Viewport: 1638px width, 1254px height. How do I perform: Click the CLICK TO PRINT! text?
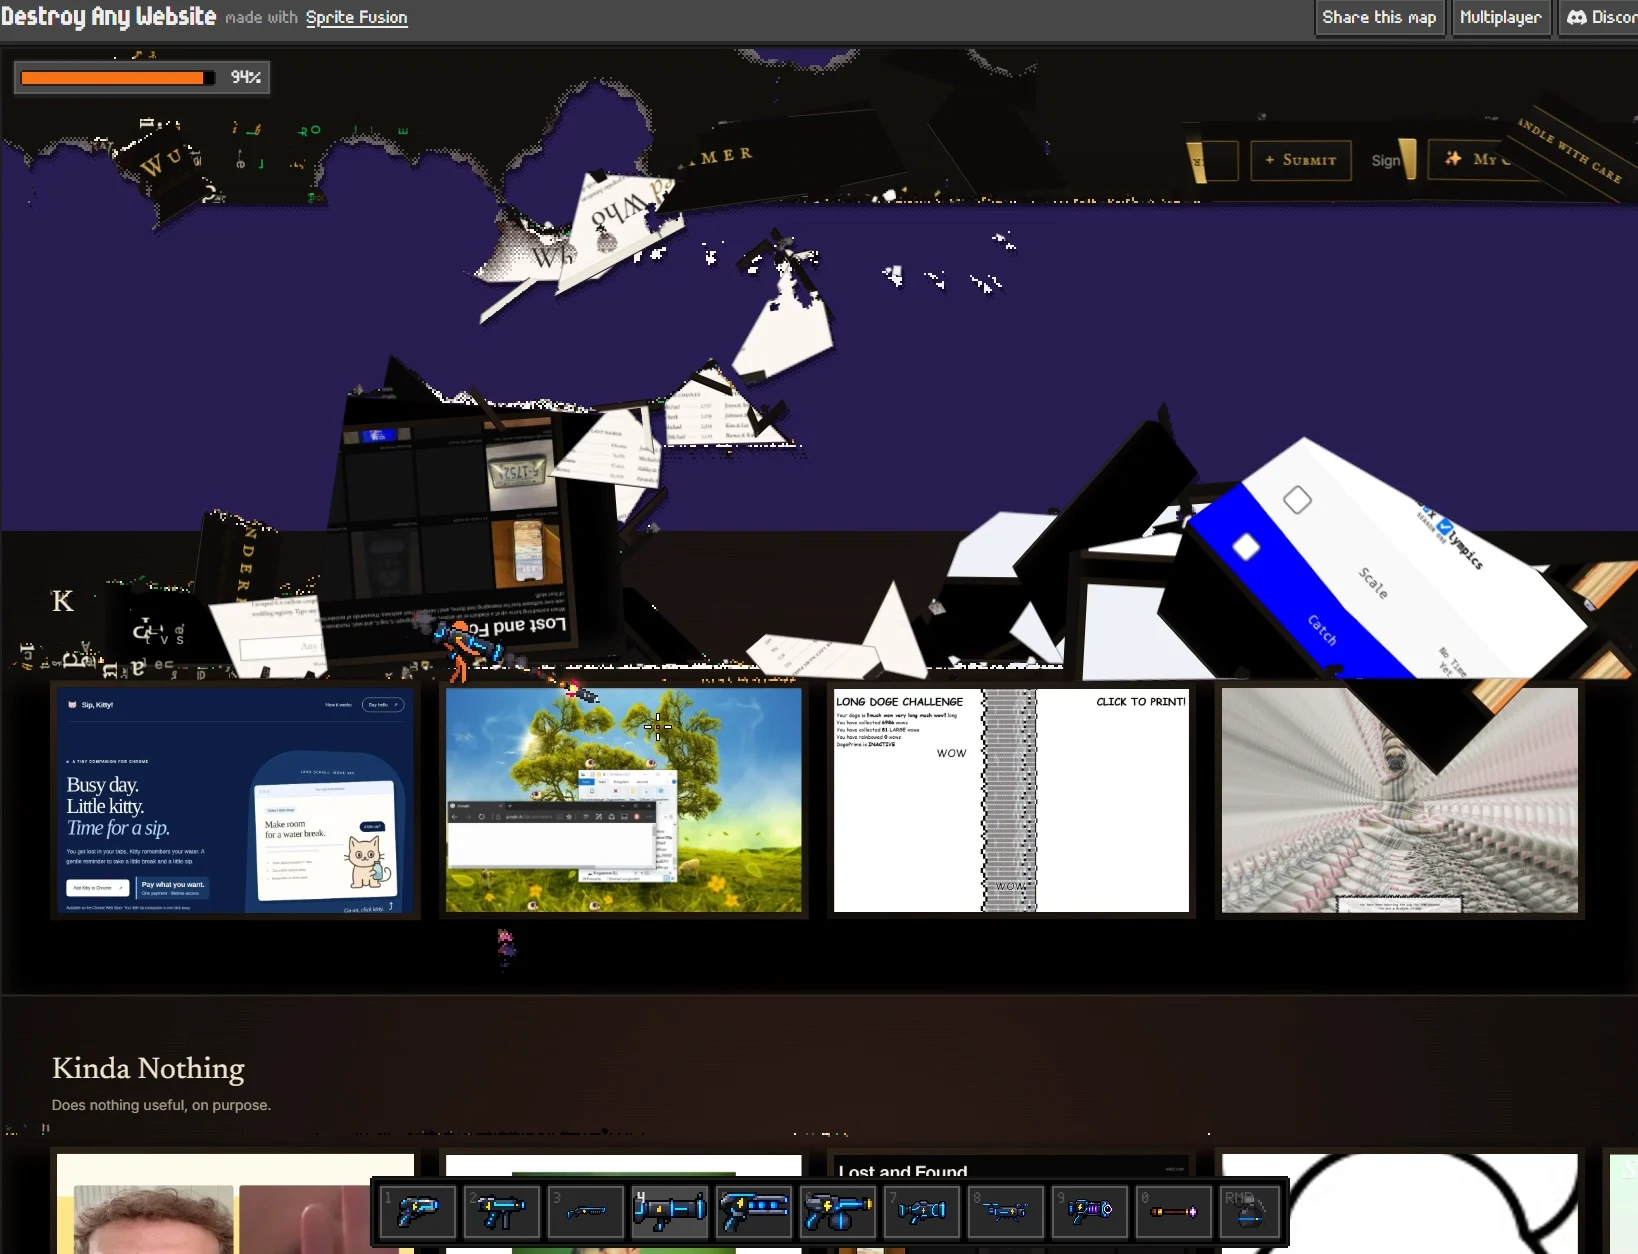click(1141, 702)
